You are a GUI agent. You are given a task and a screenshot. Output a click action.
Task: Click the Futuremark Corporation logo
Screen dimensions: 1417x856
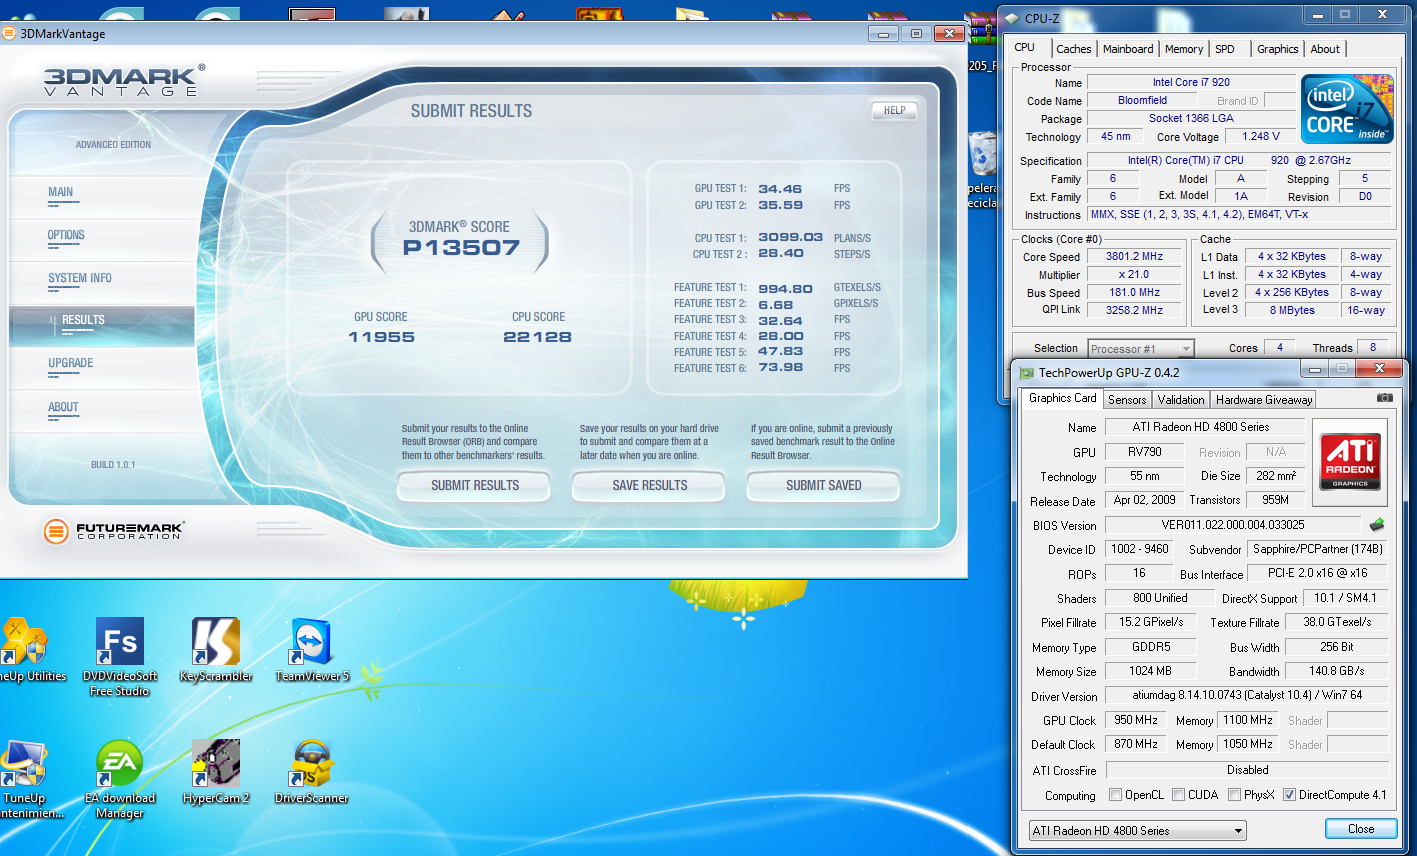[115, 531]
